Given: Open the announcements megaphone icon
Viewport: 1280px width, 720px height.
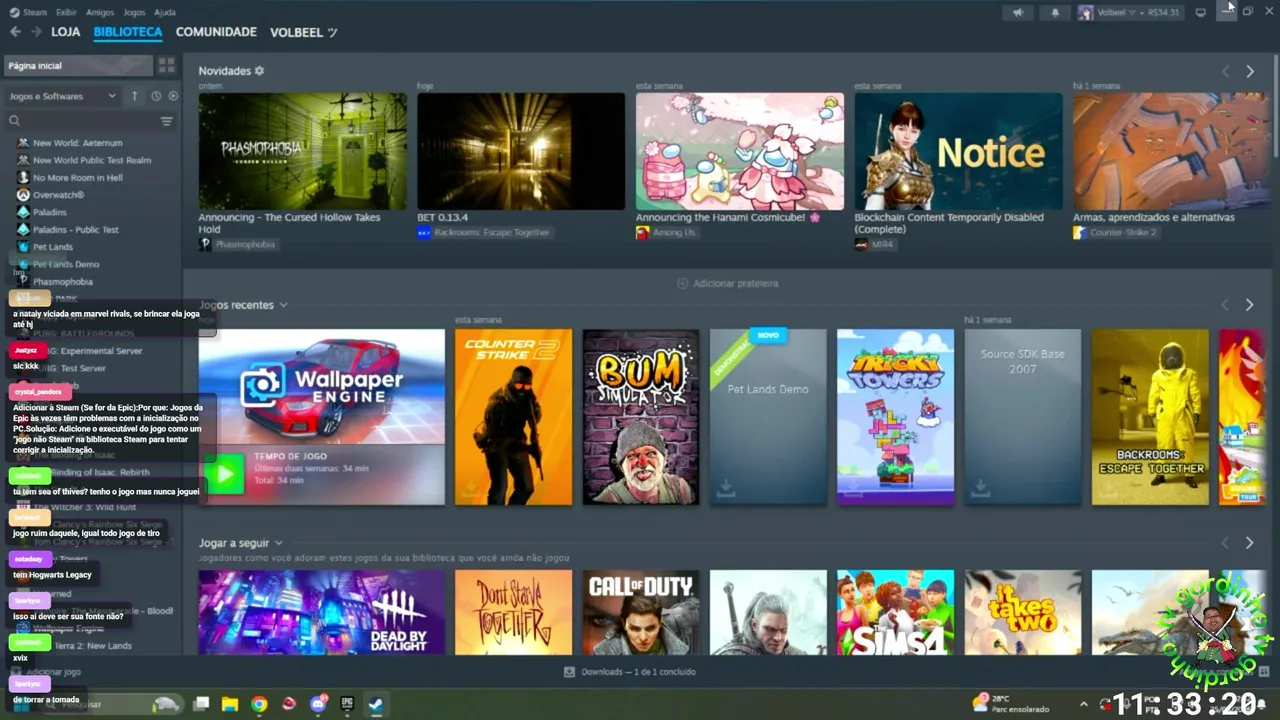Looking at the screenshot, I should tap(1018, 12).
